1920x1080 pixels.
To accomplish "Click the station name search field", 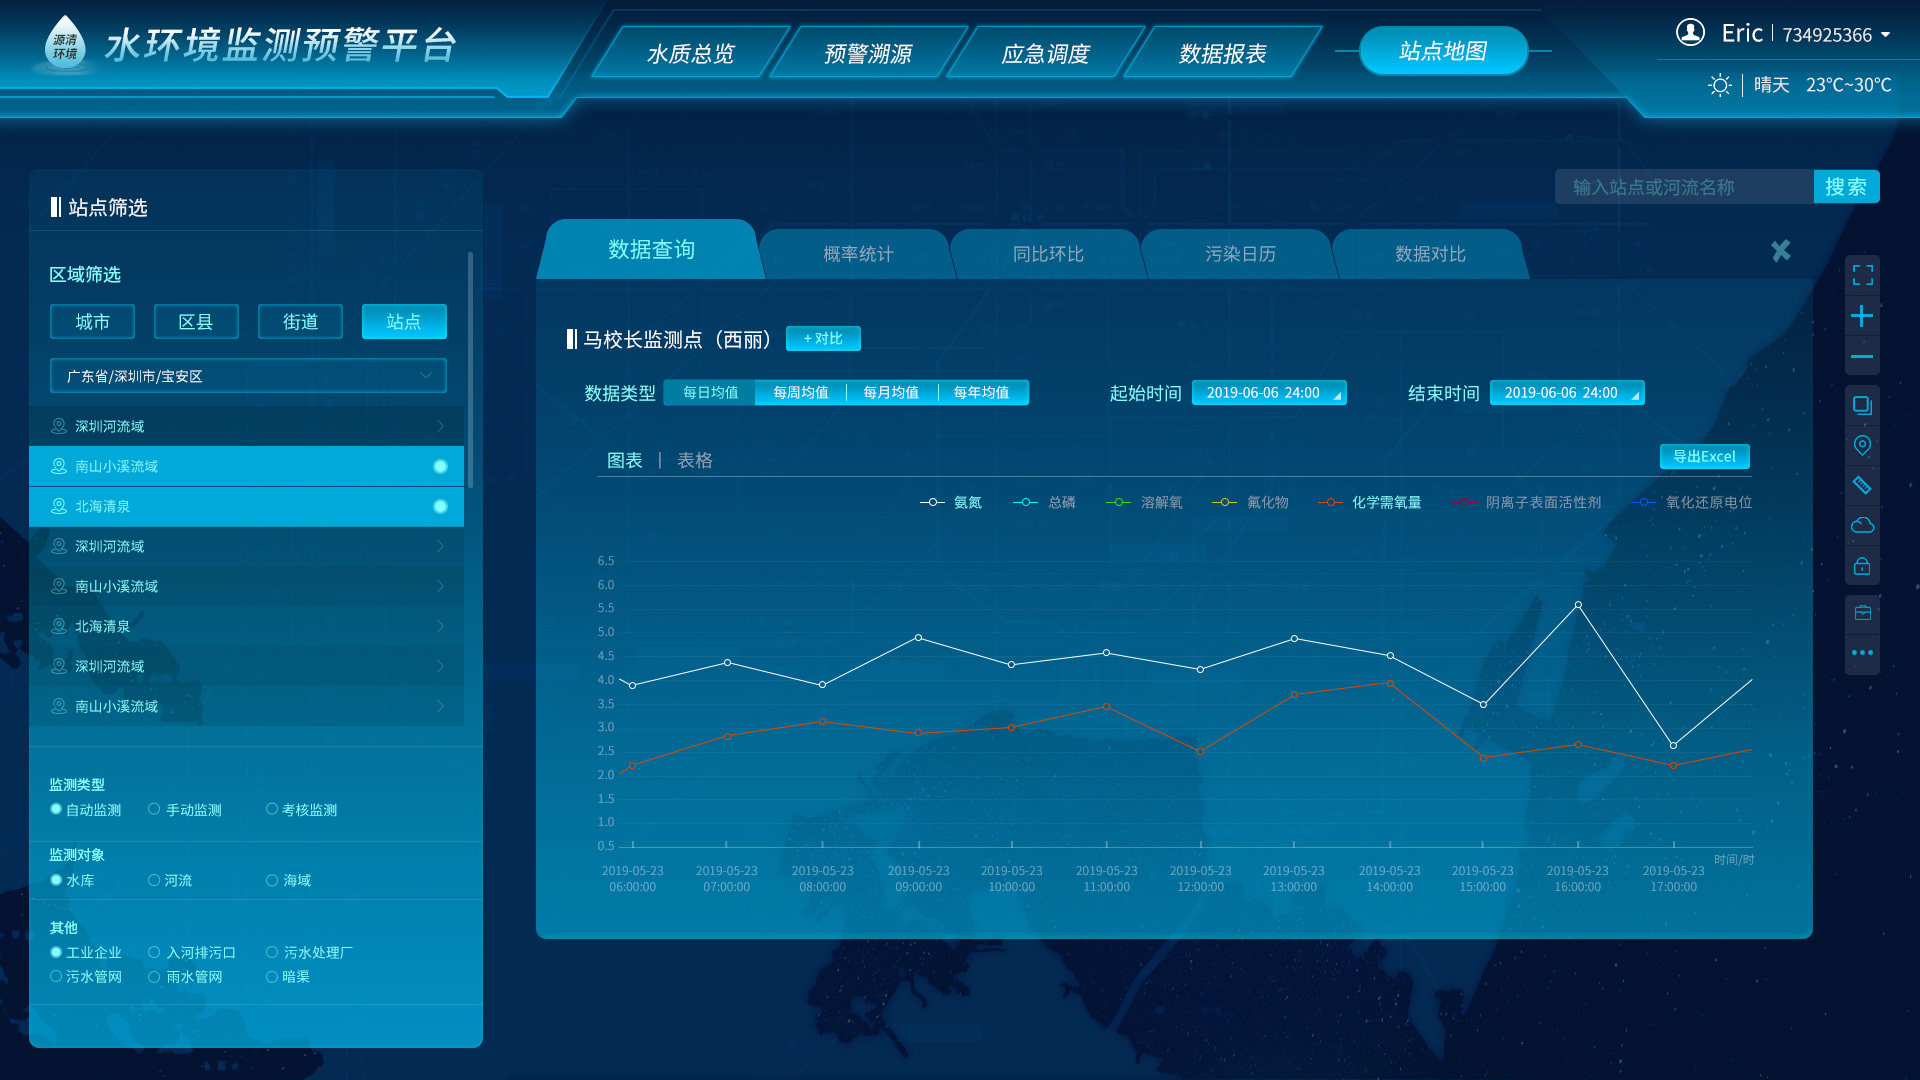I will coord(1684,187).
